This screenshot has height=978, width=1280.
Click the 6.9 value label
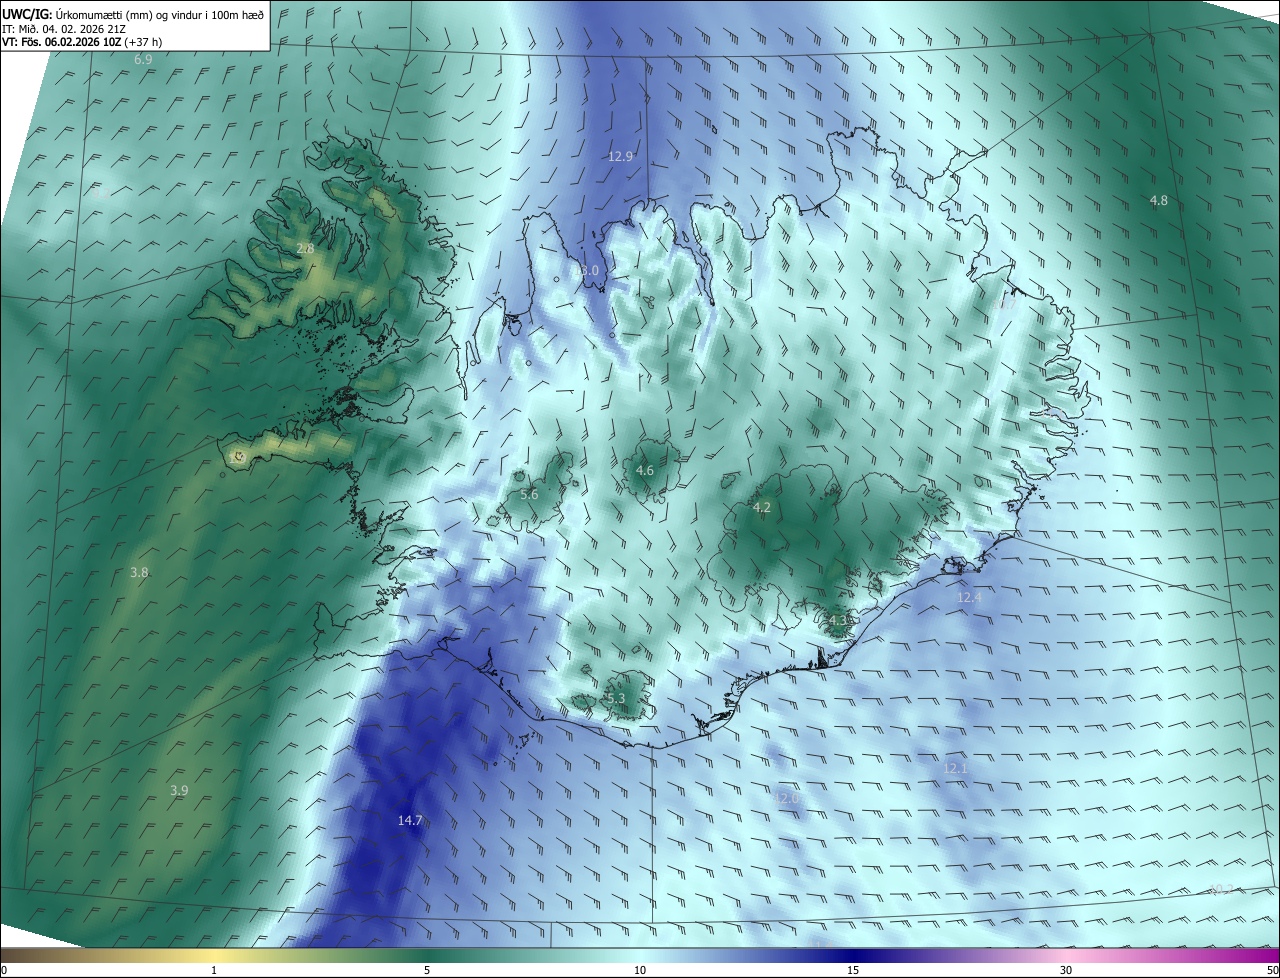click(143, 60)
